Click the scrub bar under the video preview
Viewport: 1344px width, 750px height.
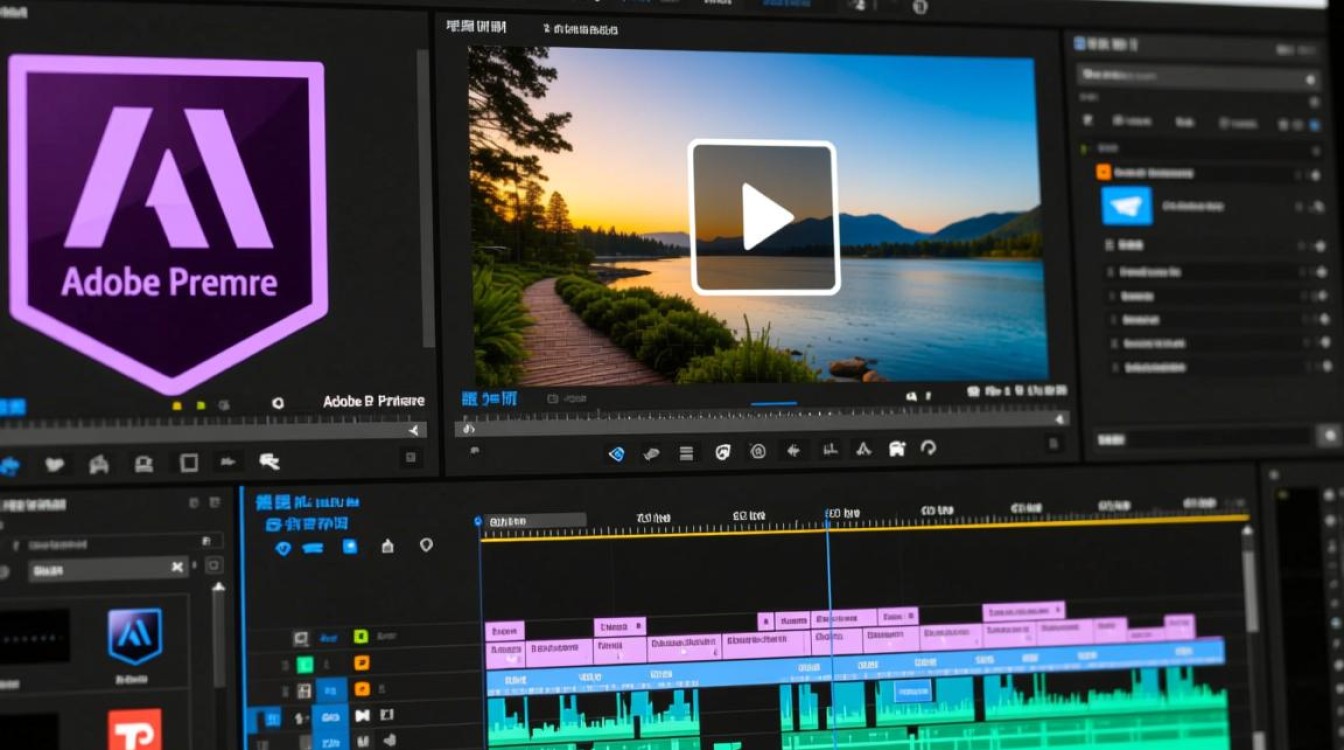pyautogui.click(x=762, y=423)
